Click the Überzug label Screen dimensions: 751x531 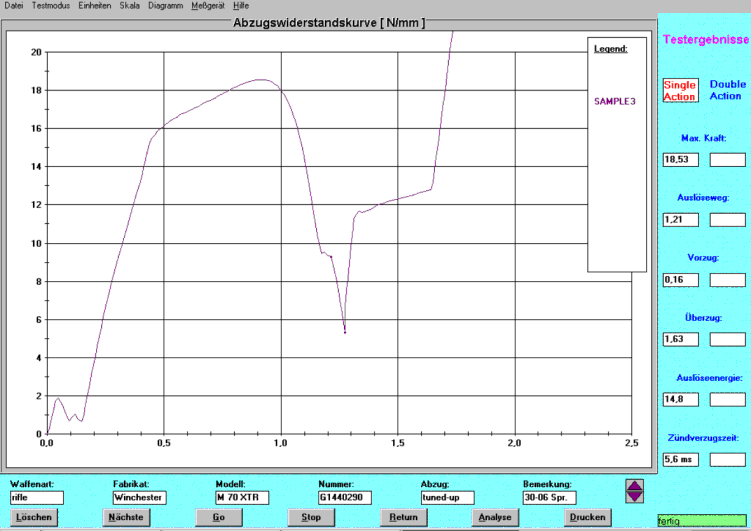click(703, 317)
